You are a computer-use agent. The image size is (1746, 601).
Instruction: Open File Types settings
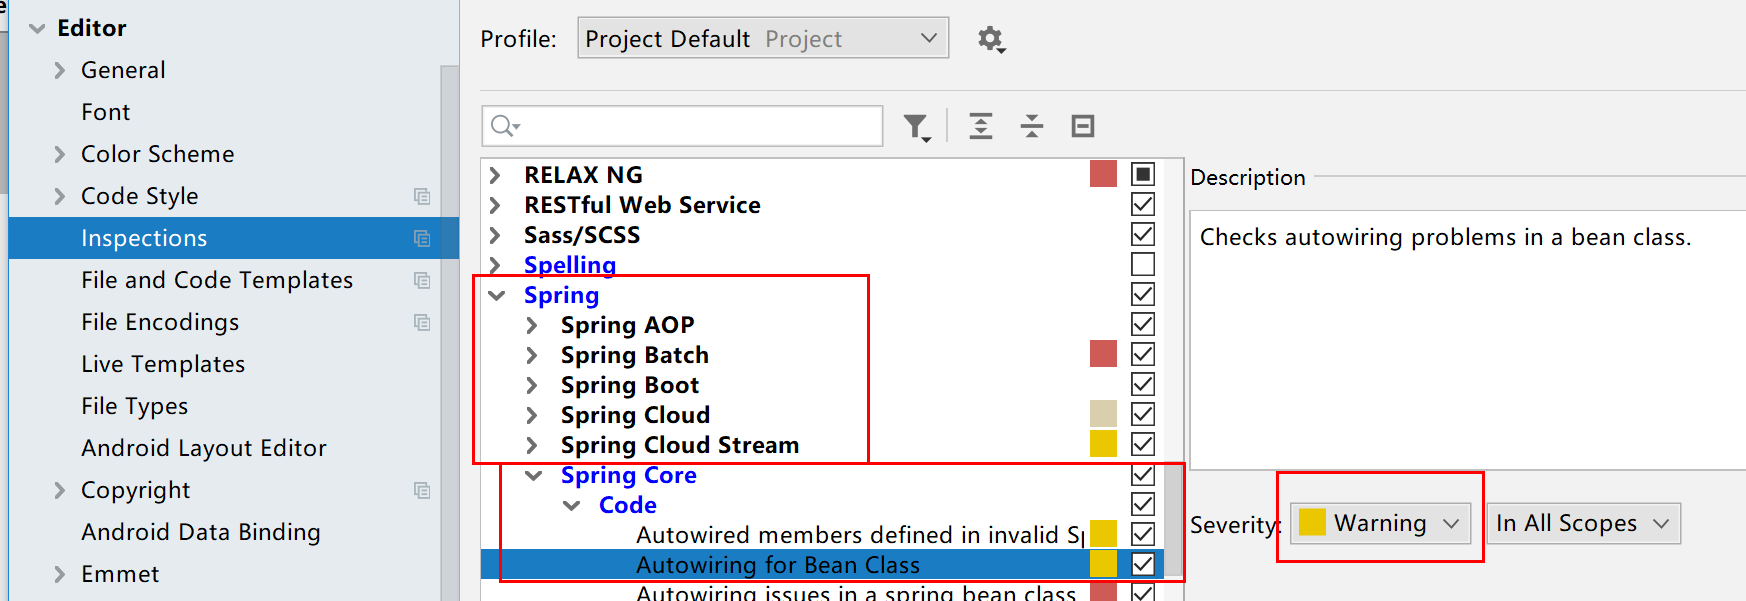pyautogui.click(x=135, y=406)
